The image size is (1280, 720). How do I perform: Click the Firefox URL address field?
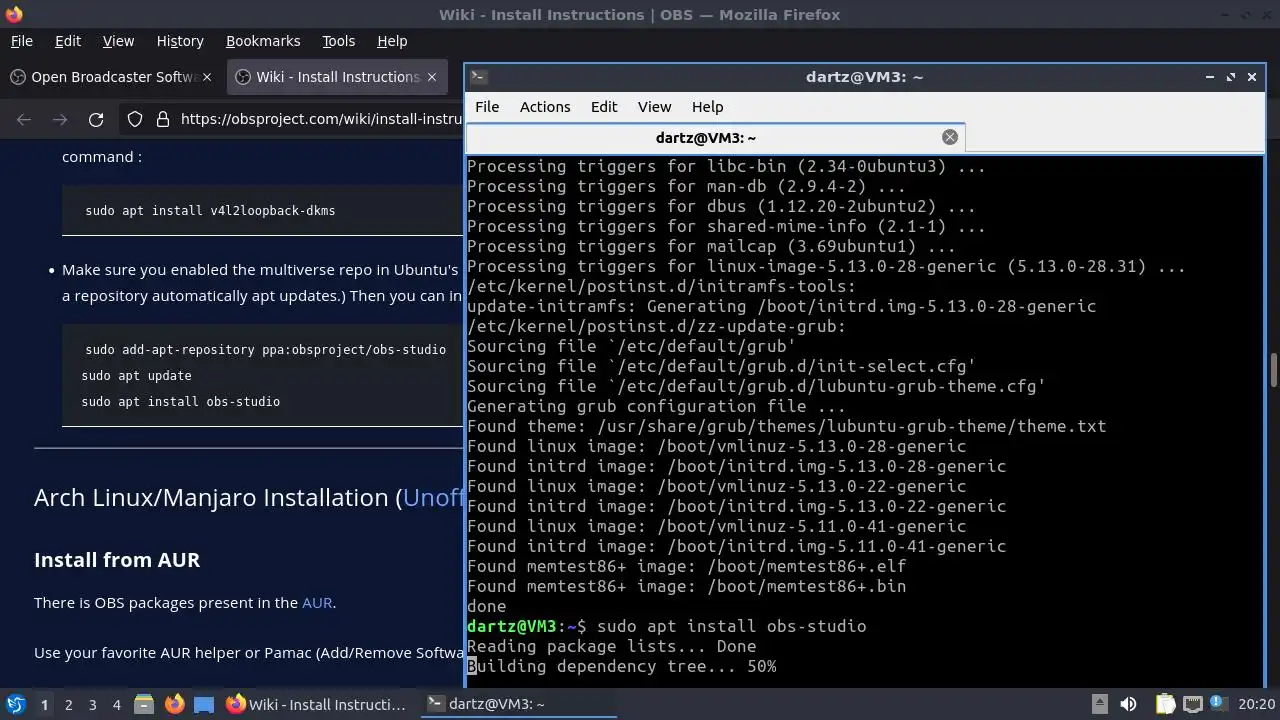320,119
